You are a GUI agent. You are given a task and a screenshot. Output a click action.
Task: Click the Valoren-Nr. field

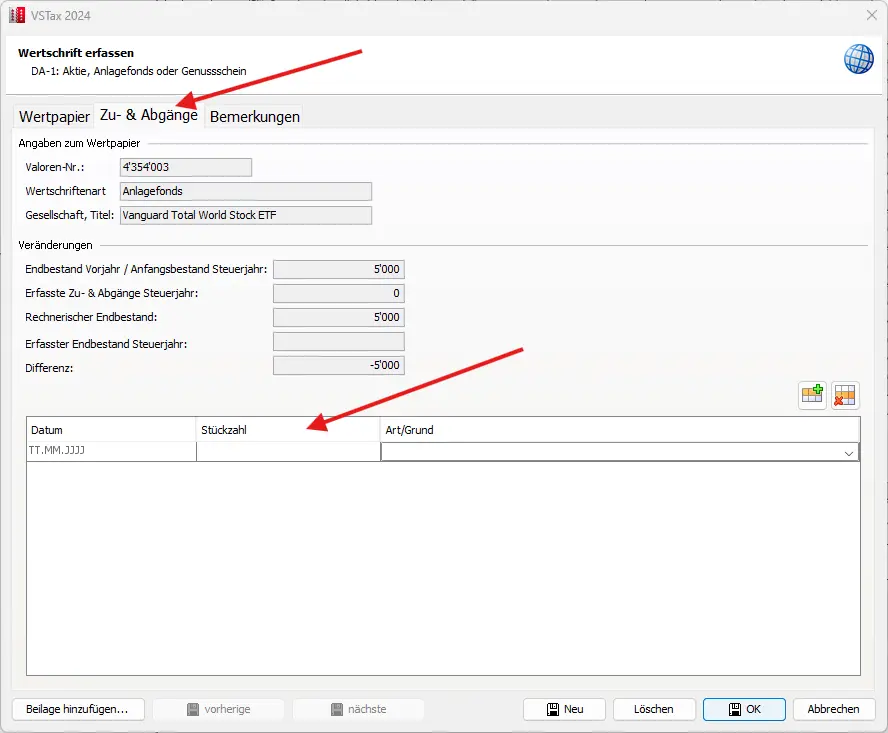[x=185, y=167]
